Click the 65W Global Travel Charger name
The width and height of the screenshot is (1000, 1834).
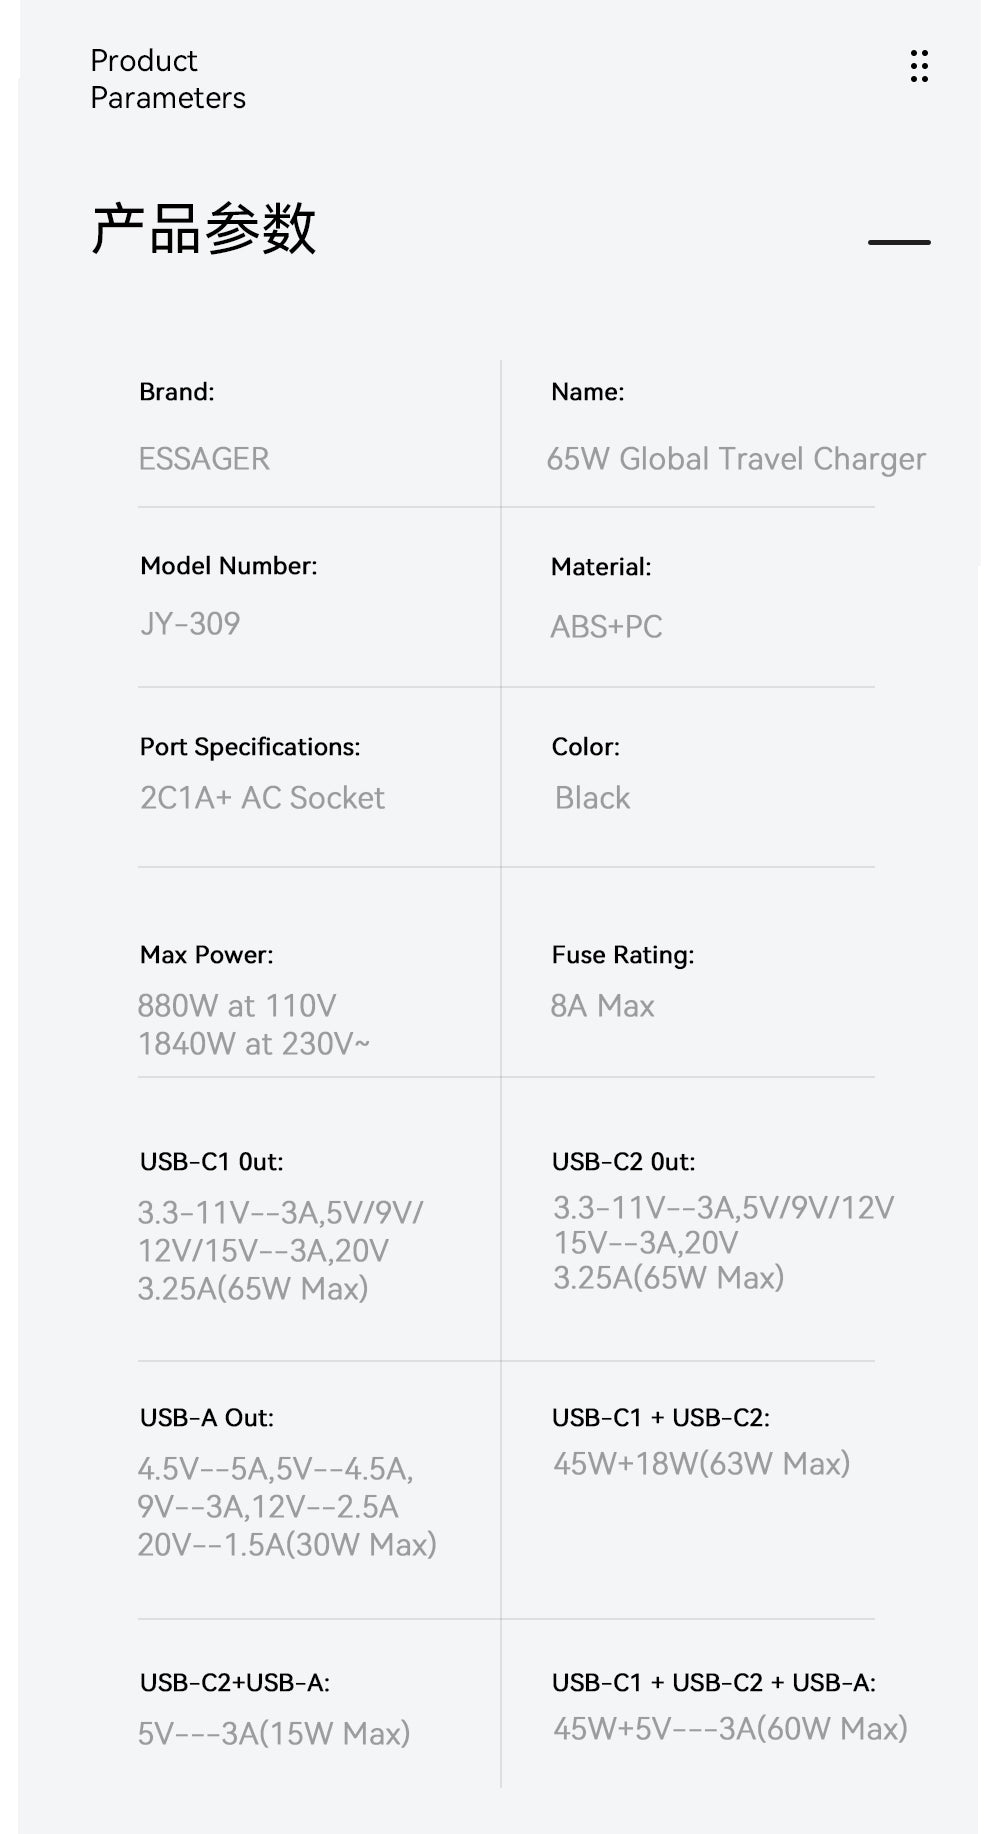click(735, 459)
